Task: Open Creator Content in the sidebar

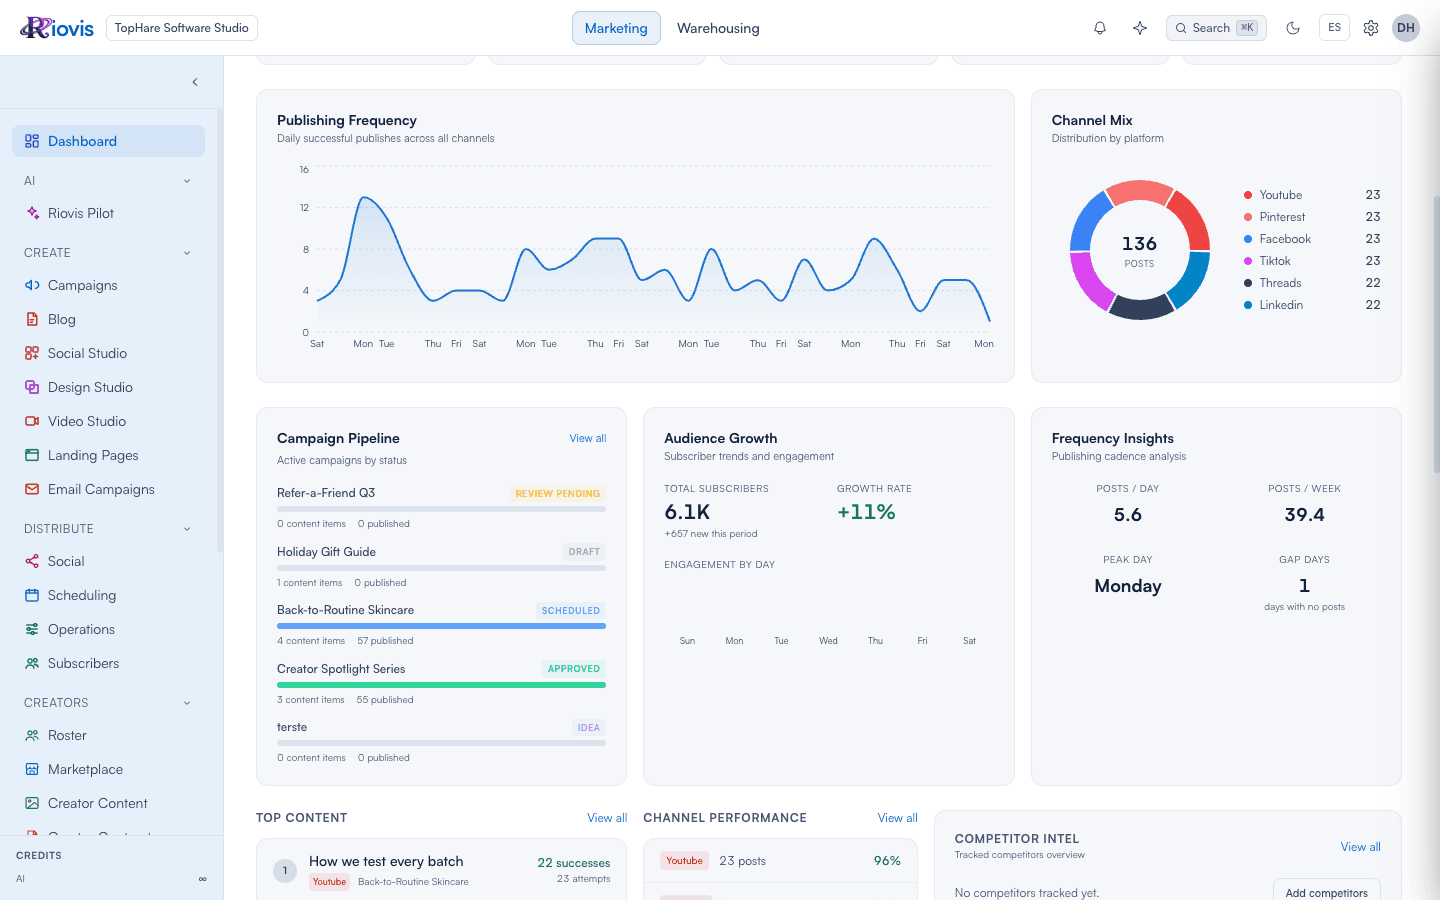Action: [108, 803]
